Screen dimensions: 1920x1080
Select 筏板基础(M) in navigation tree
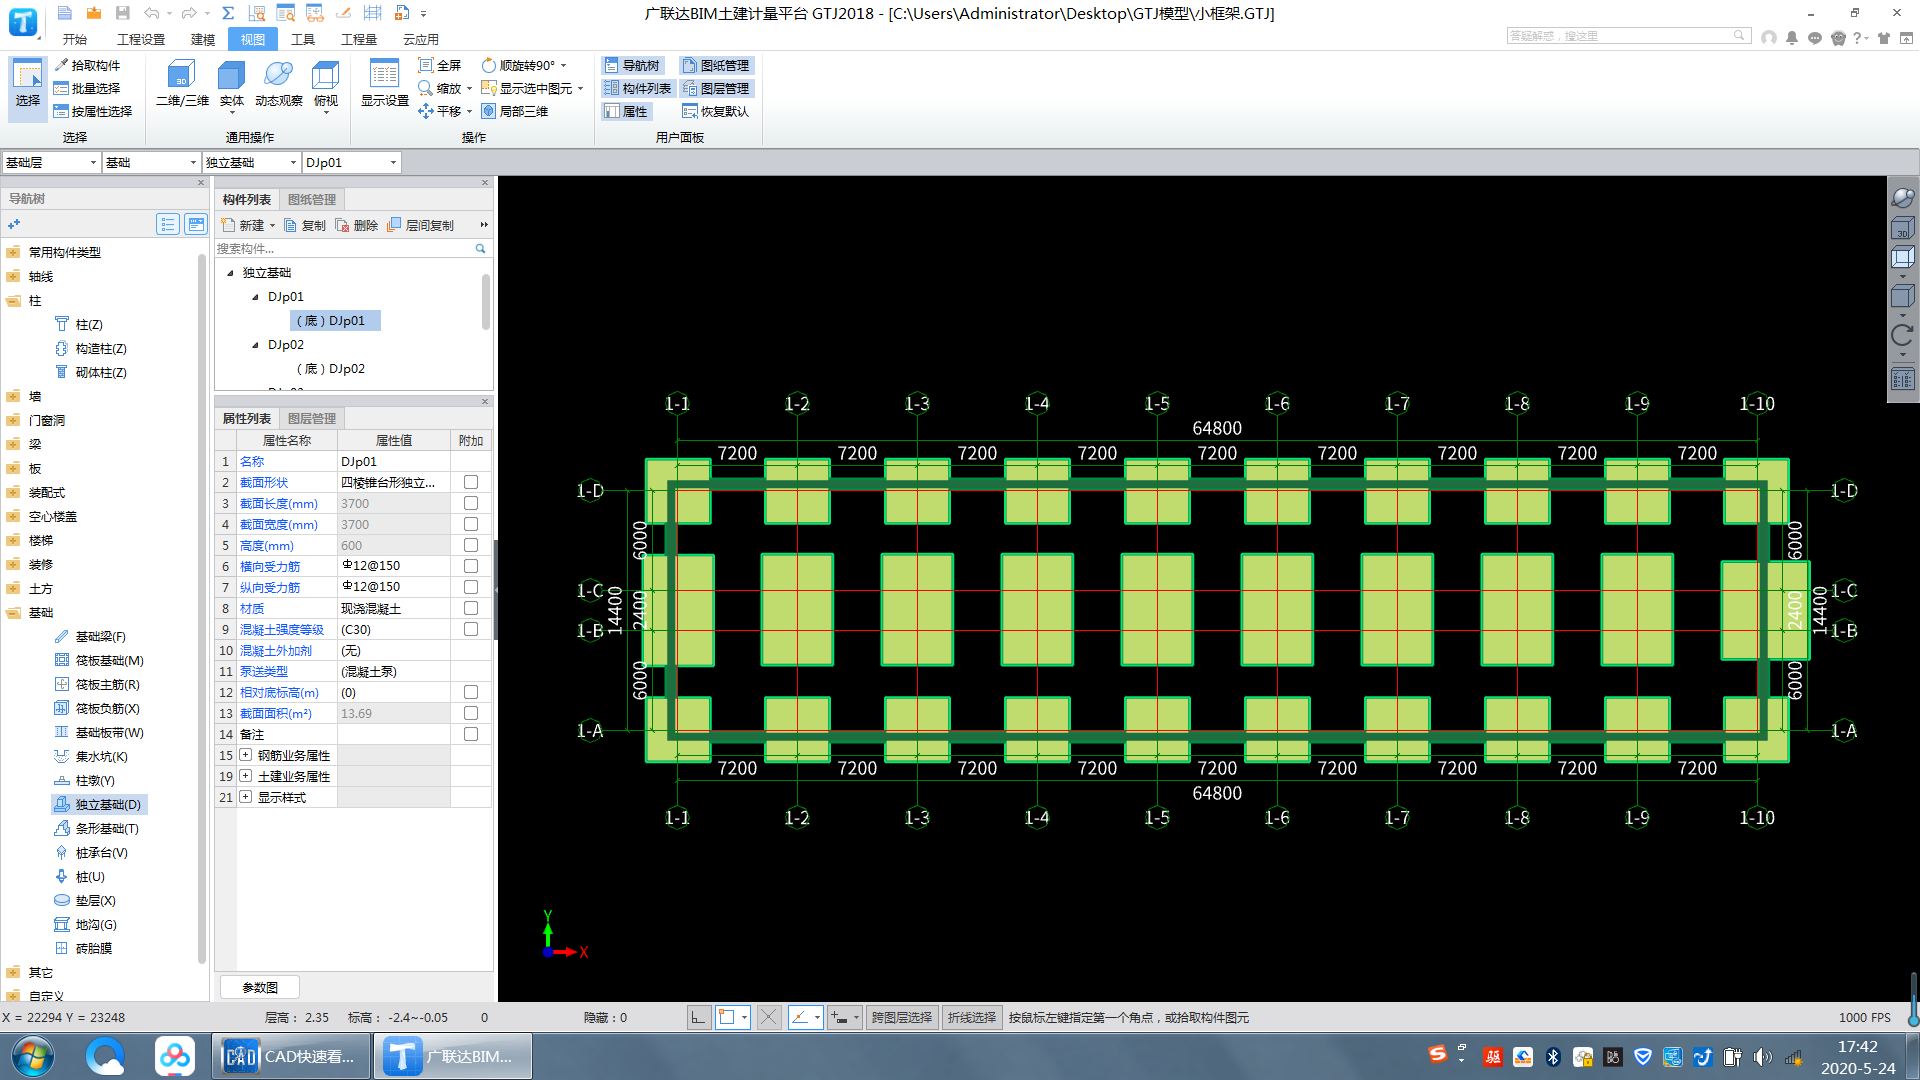pyautogui.click(x=99, y=660)
